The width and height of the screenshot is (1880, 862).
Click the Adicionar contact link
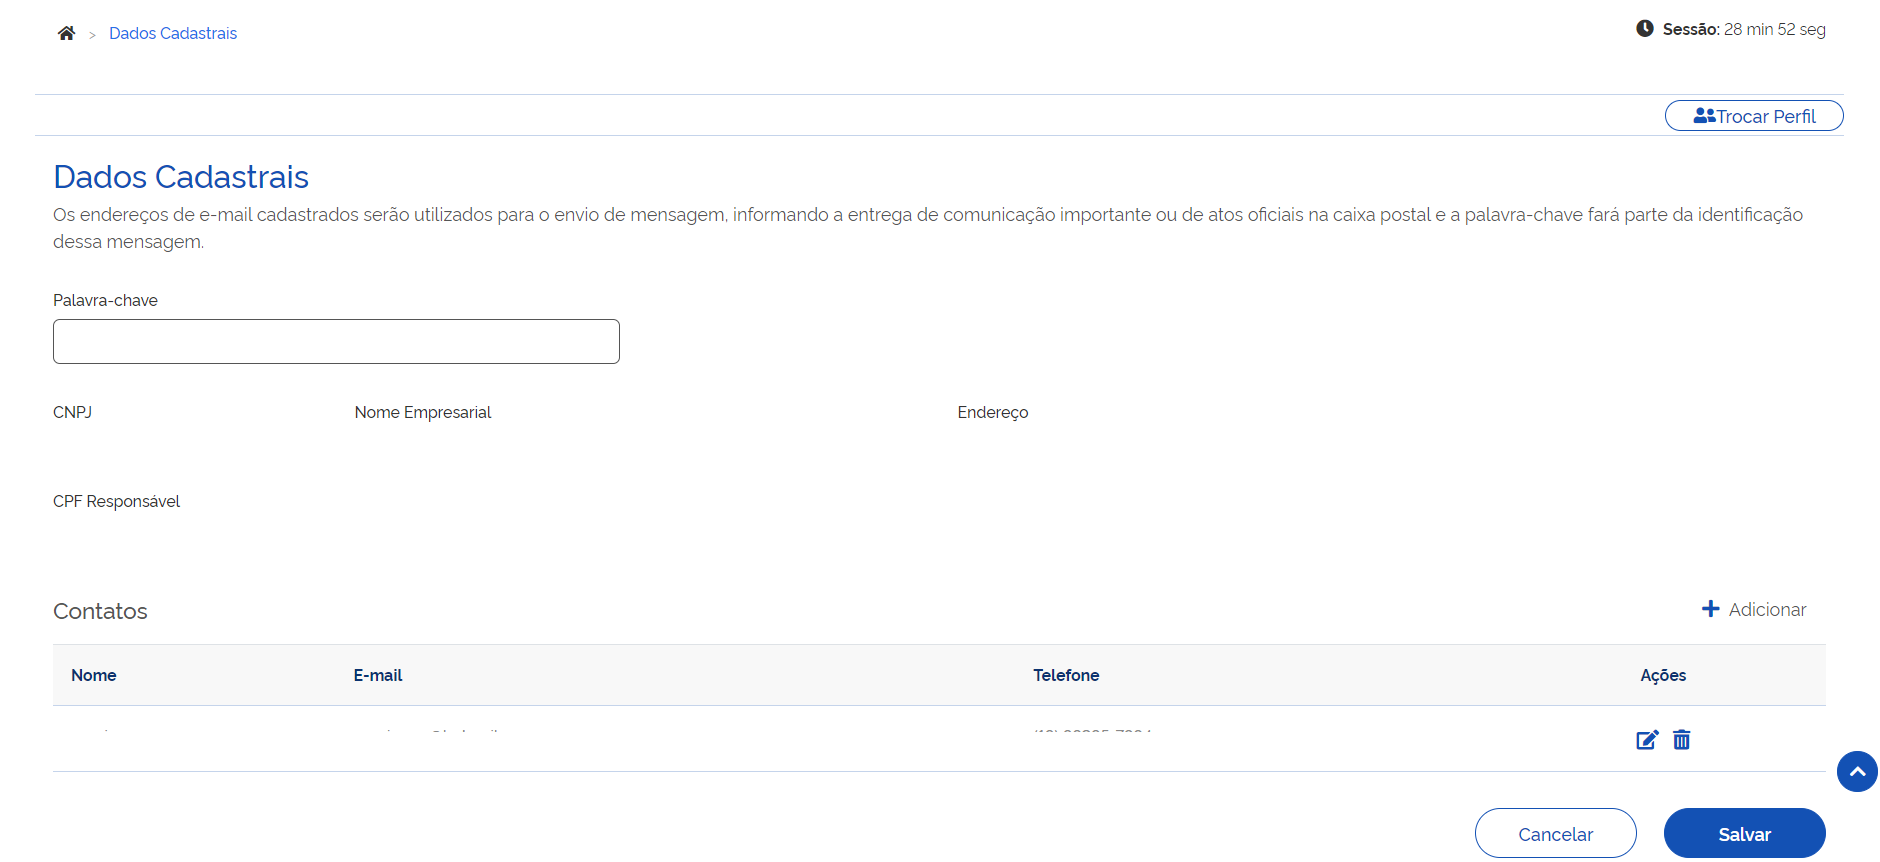[x=1754, y=609]
